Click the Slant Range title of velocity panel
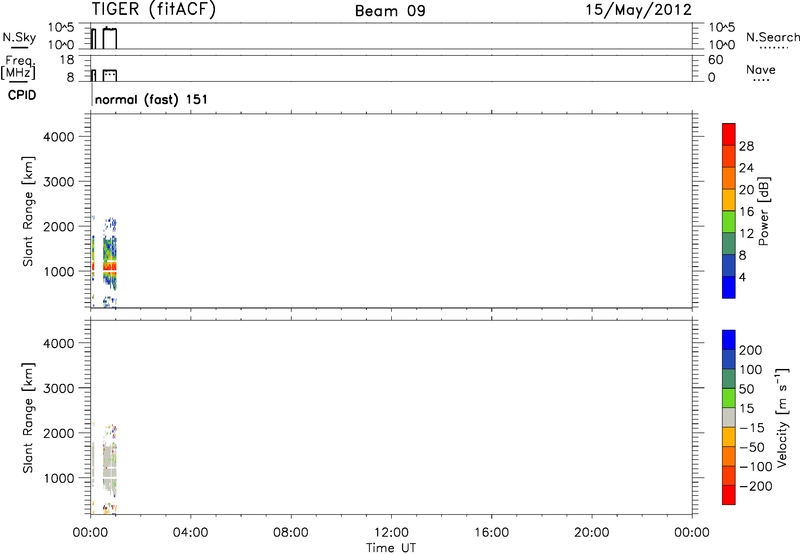The image size is (800, 554). 28,418
